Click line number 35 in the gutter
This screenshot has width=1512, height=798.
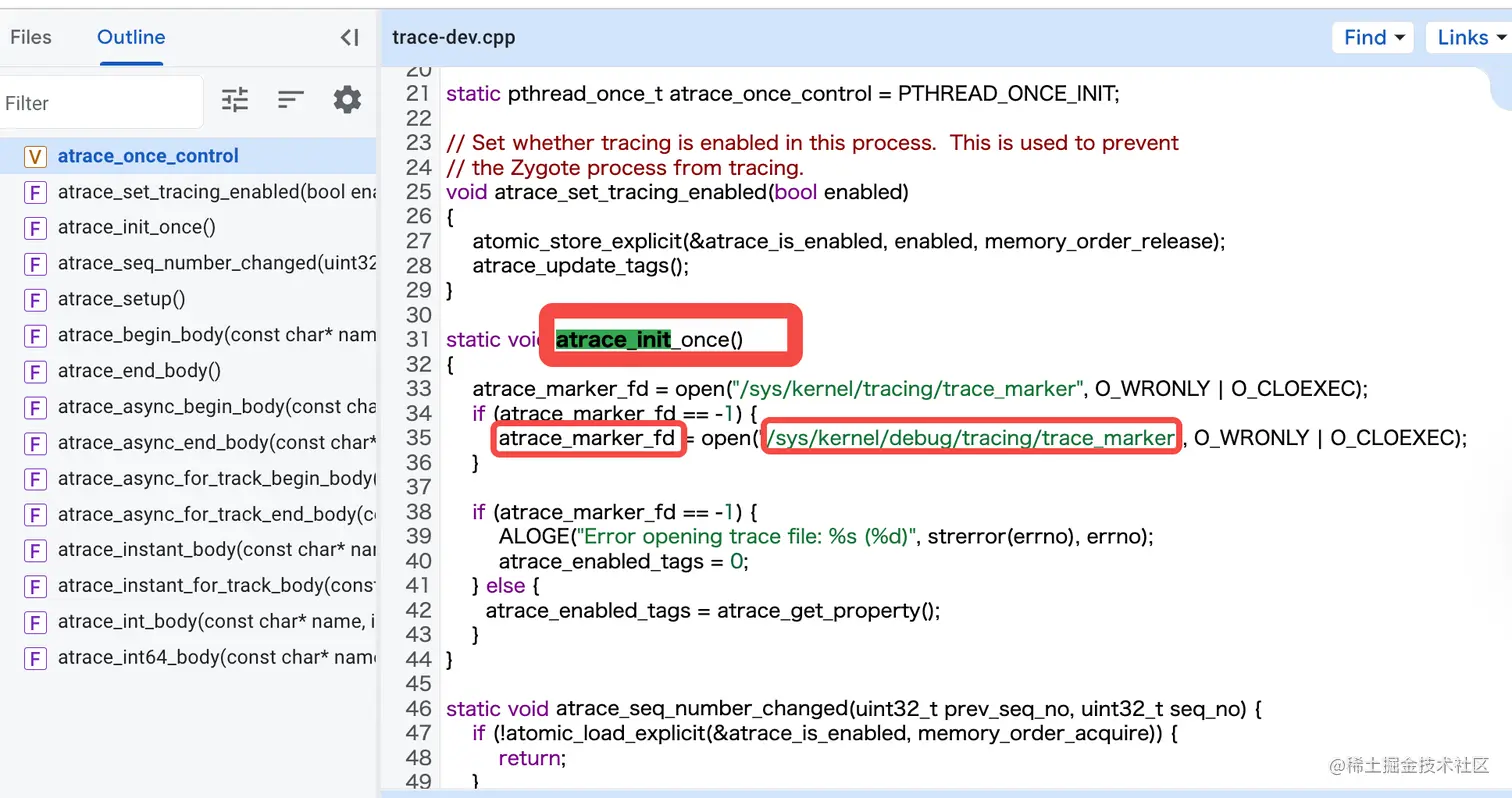(x=418, y=438)
